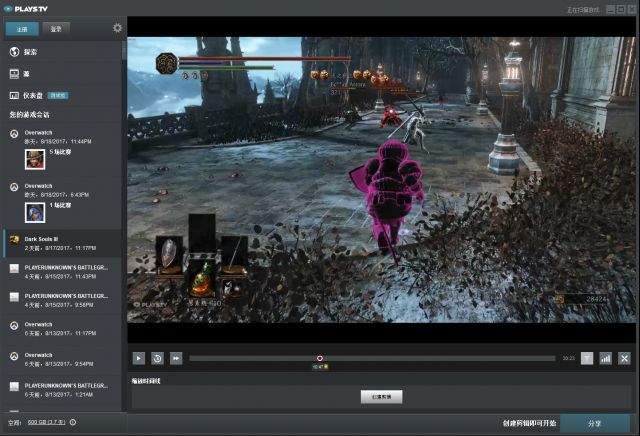Click the filter funnel icon

[587, 358]
